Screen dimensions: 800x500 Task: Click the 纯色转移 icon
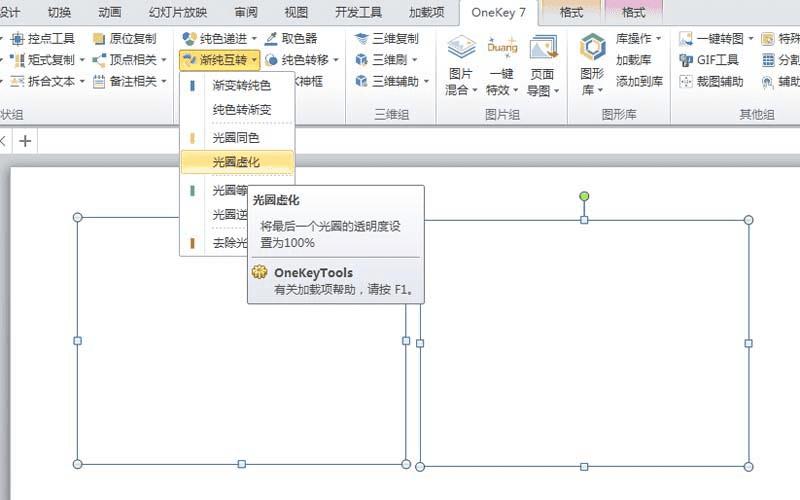click(x=271, y=60)
